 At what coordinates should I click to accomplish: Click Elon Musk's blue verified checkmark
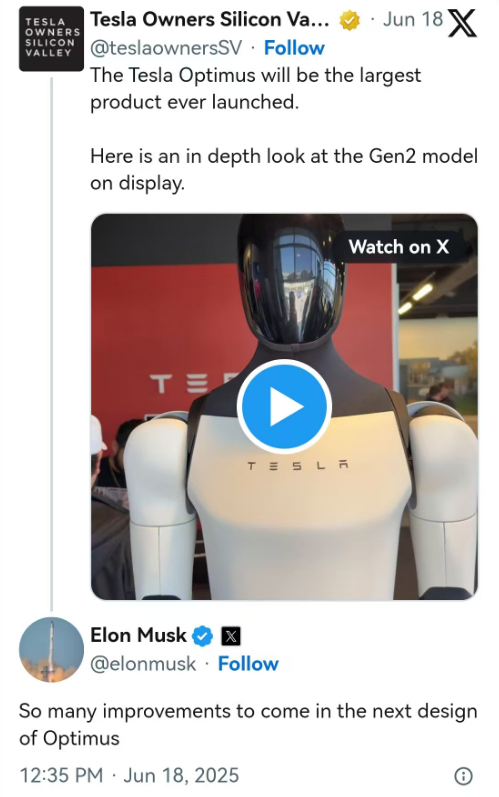pyautogui.click(x=202, y=635)
